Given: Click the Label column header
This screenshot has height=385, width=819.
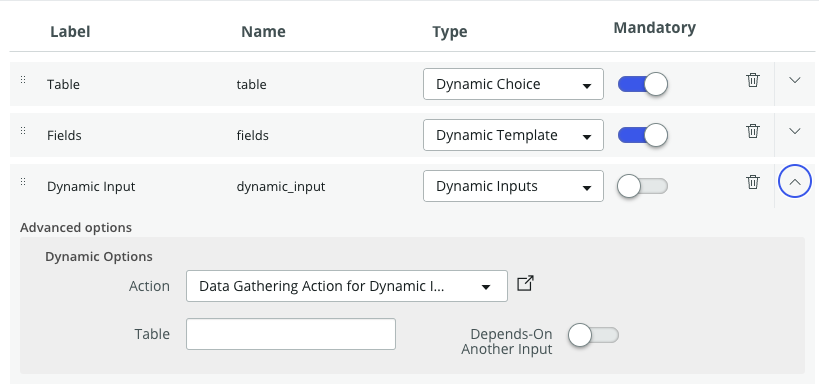Looking at the screenshot, I should (x=70, y=32).
